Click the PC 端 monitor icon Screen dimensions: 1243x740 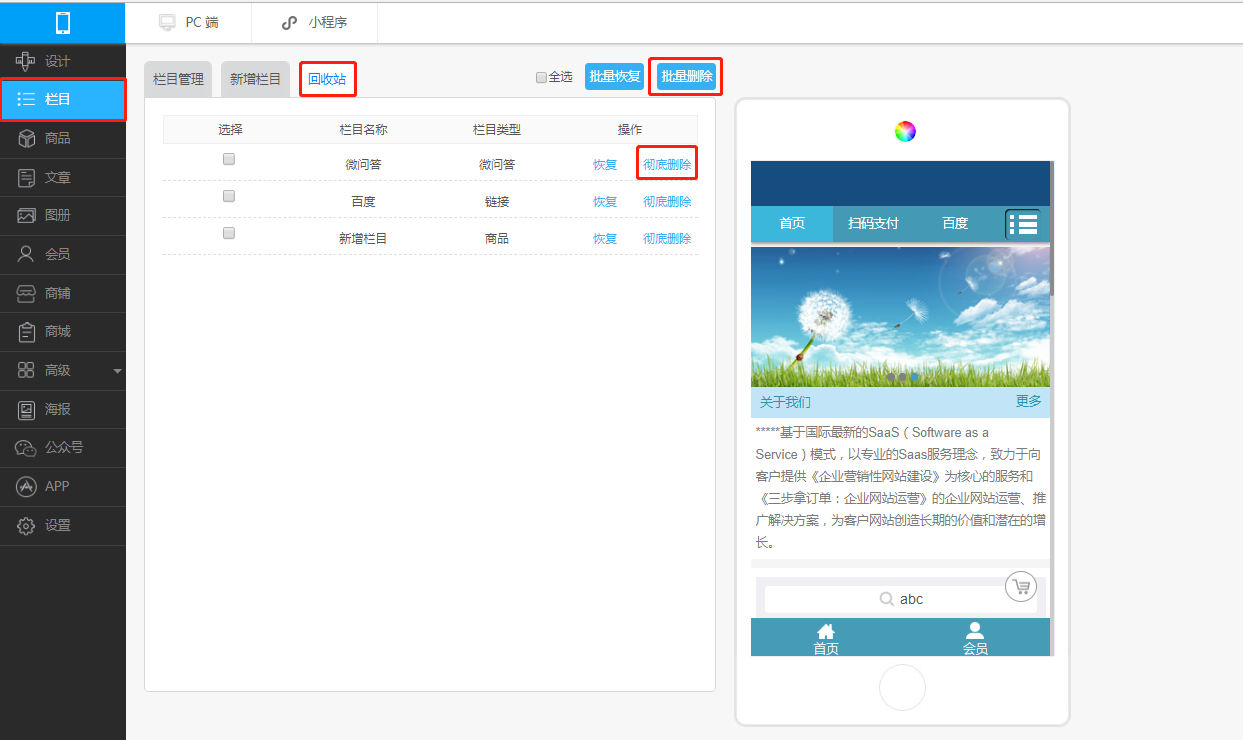coord(167,22)
